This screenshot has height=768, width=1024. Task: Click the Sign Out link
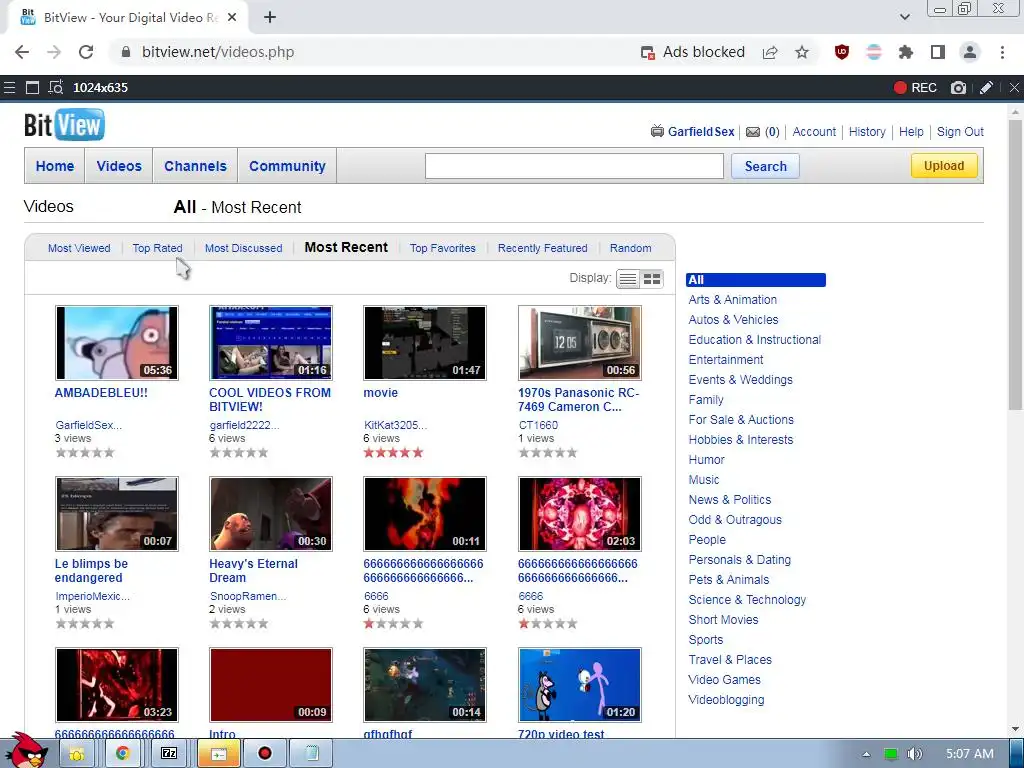[960, 132]
